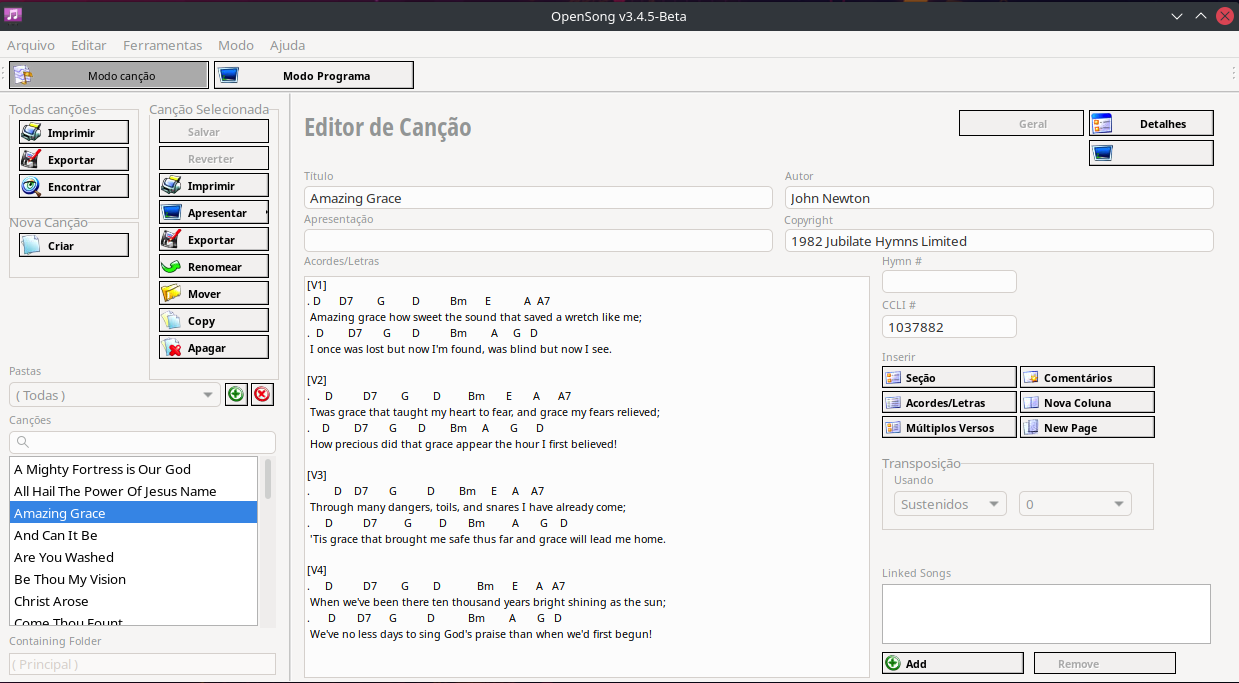Open the Arquivo menu

pos(31,45)
